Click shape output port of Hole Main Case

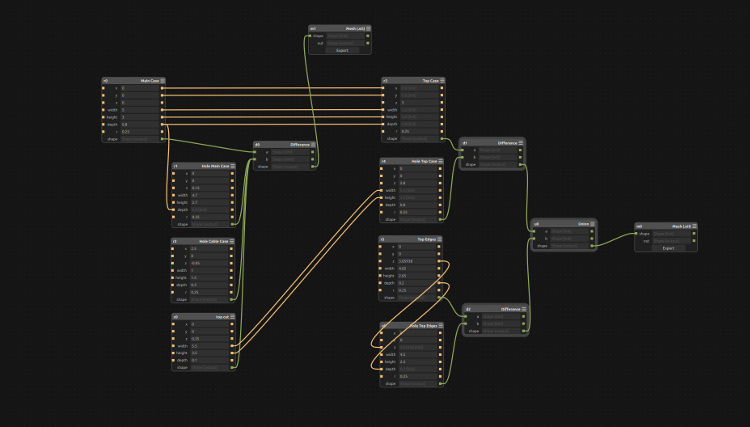[232, 224]
